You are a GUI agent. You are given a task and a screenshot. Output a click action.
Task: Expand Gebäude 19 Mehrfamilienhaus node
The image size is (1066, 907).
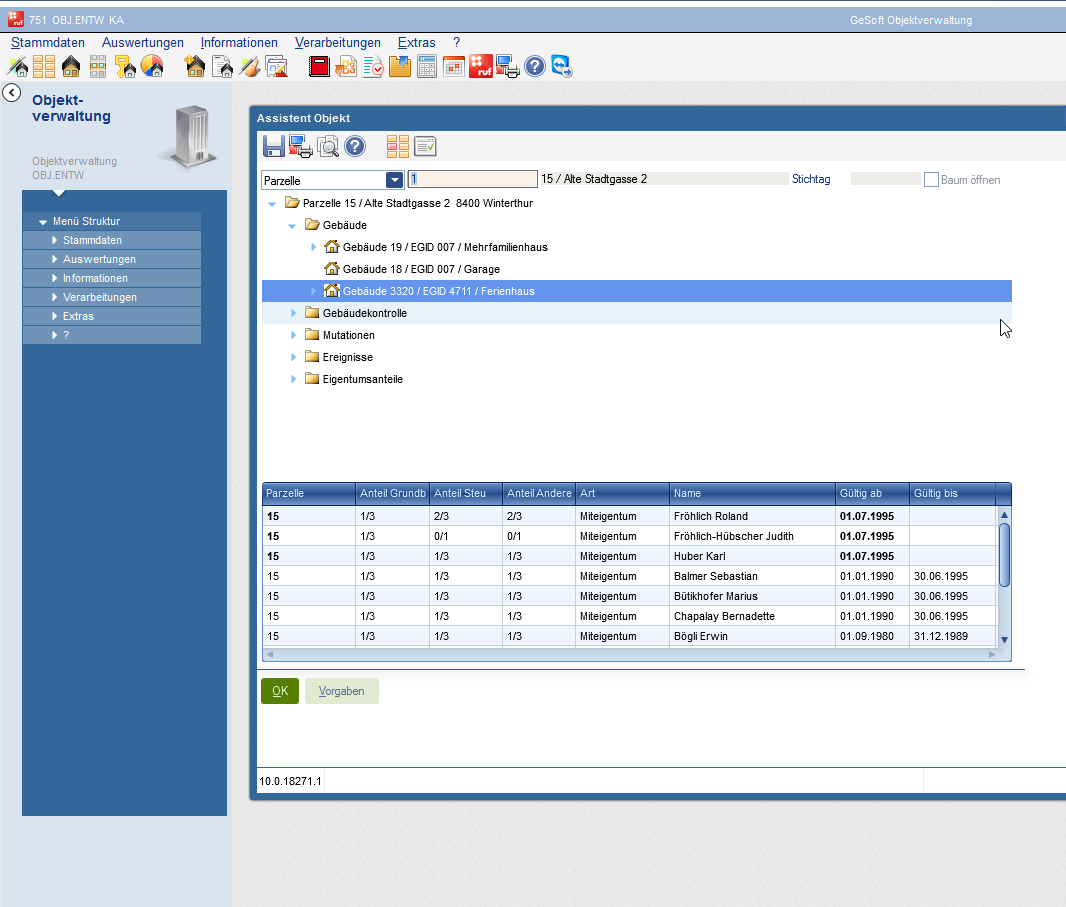tap(313, 247)
